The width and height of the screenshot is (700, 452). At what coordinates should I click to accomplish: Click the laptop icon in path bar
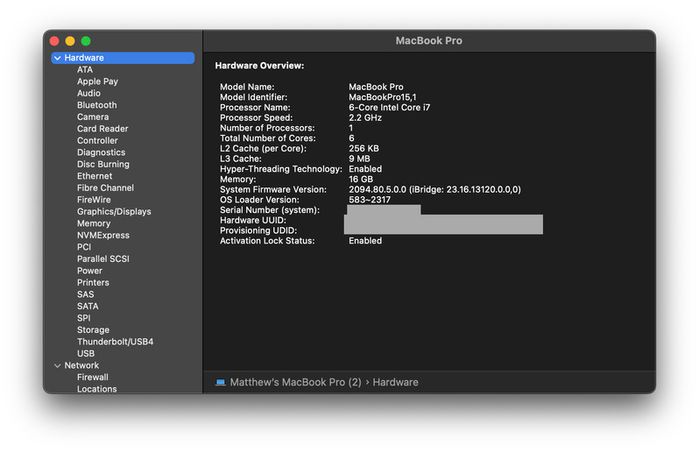221,382
